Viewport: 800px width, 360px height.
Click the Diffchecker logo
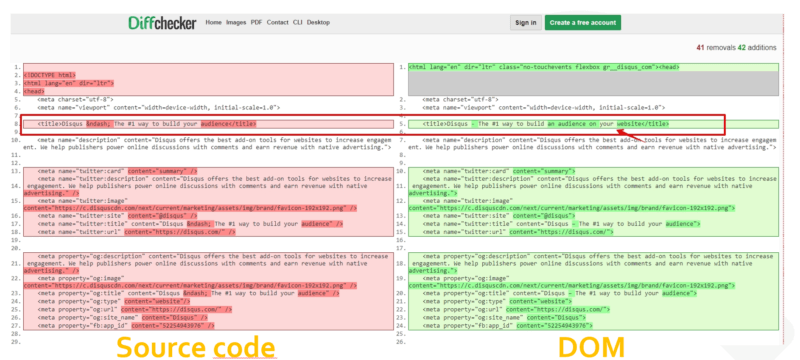point(162,23)
